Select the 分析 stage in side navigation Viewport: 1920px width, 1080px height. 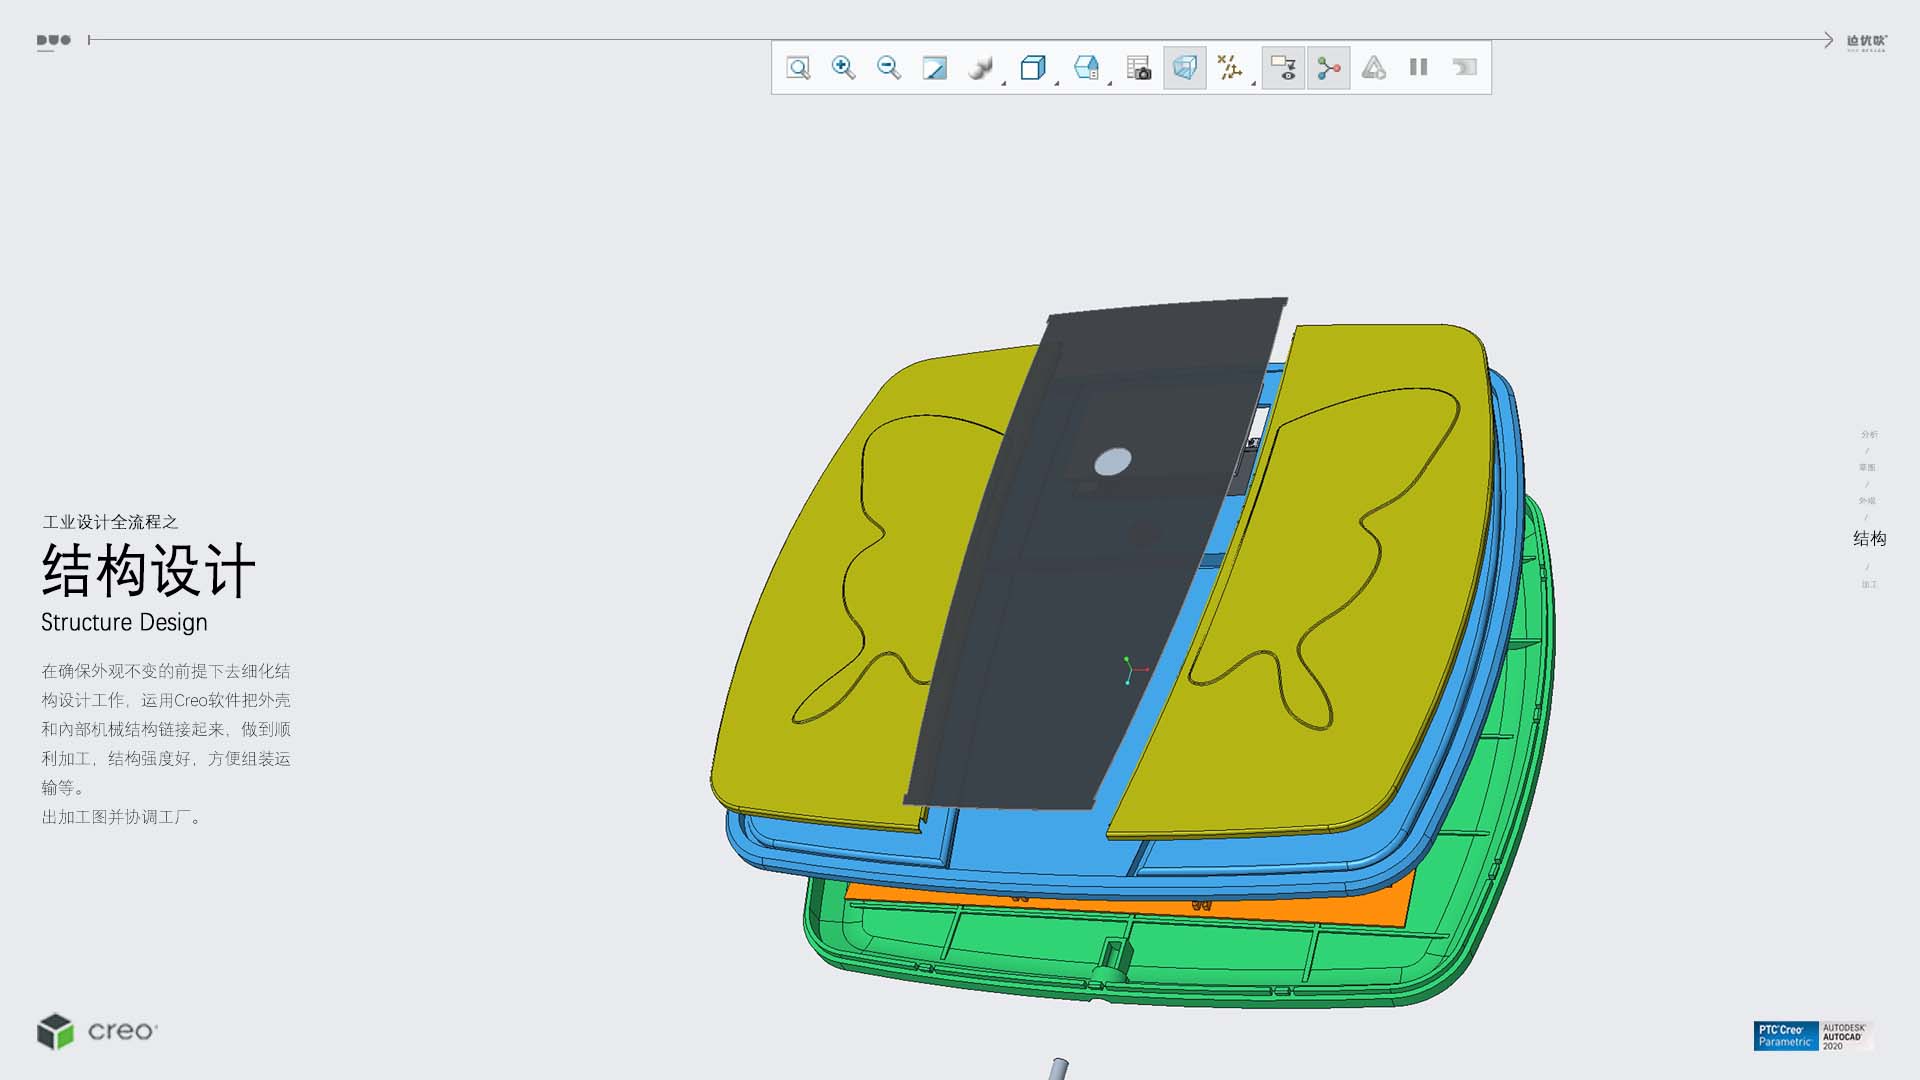1868,435
